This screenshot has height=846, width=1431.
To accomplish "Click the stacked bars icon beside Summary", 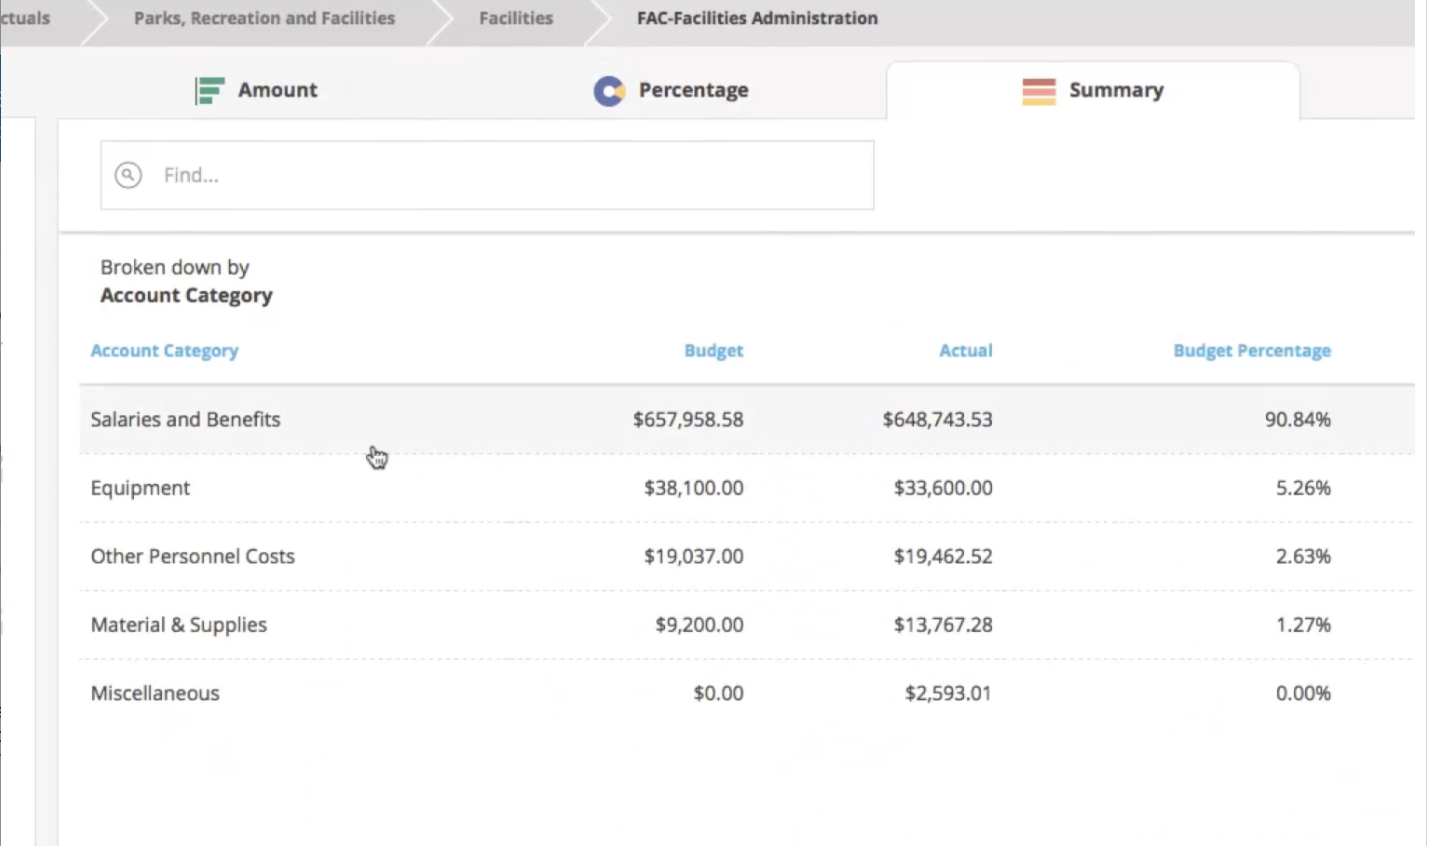I will pyautogui.click(x=1038, y=90).
